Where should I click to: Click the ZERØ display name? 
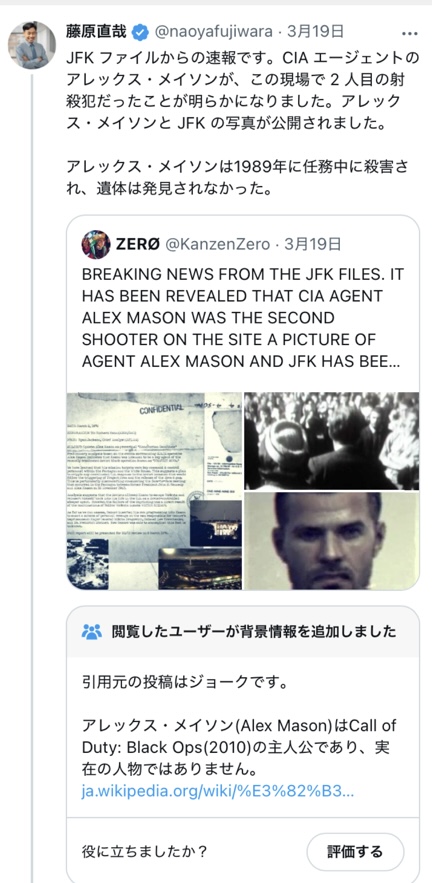point(138,244)
